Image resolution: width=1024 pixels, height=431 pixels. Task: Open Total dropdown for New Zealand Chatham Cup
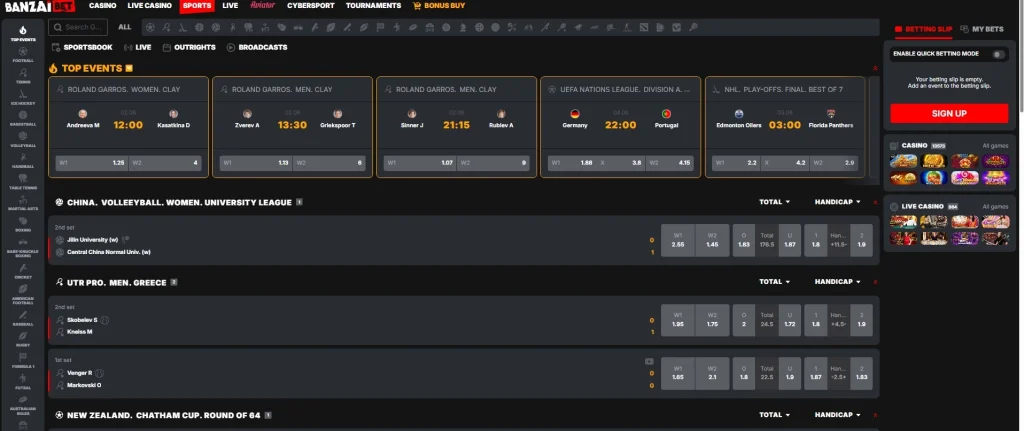(775, 415)
